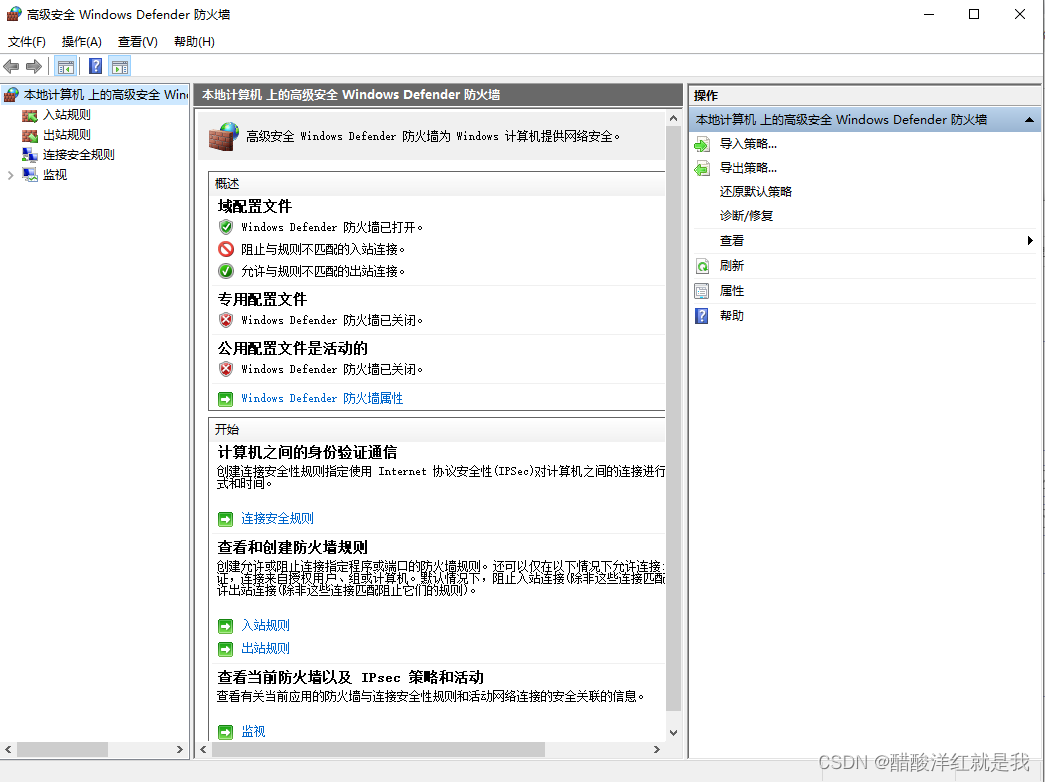Open the 帮助(H) menu
Viewport: 1045px width, 782px height.
click(194, 41)
